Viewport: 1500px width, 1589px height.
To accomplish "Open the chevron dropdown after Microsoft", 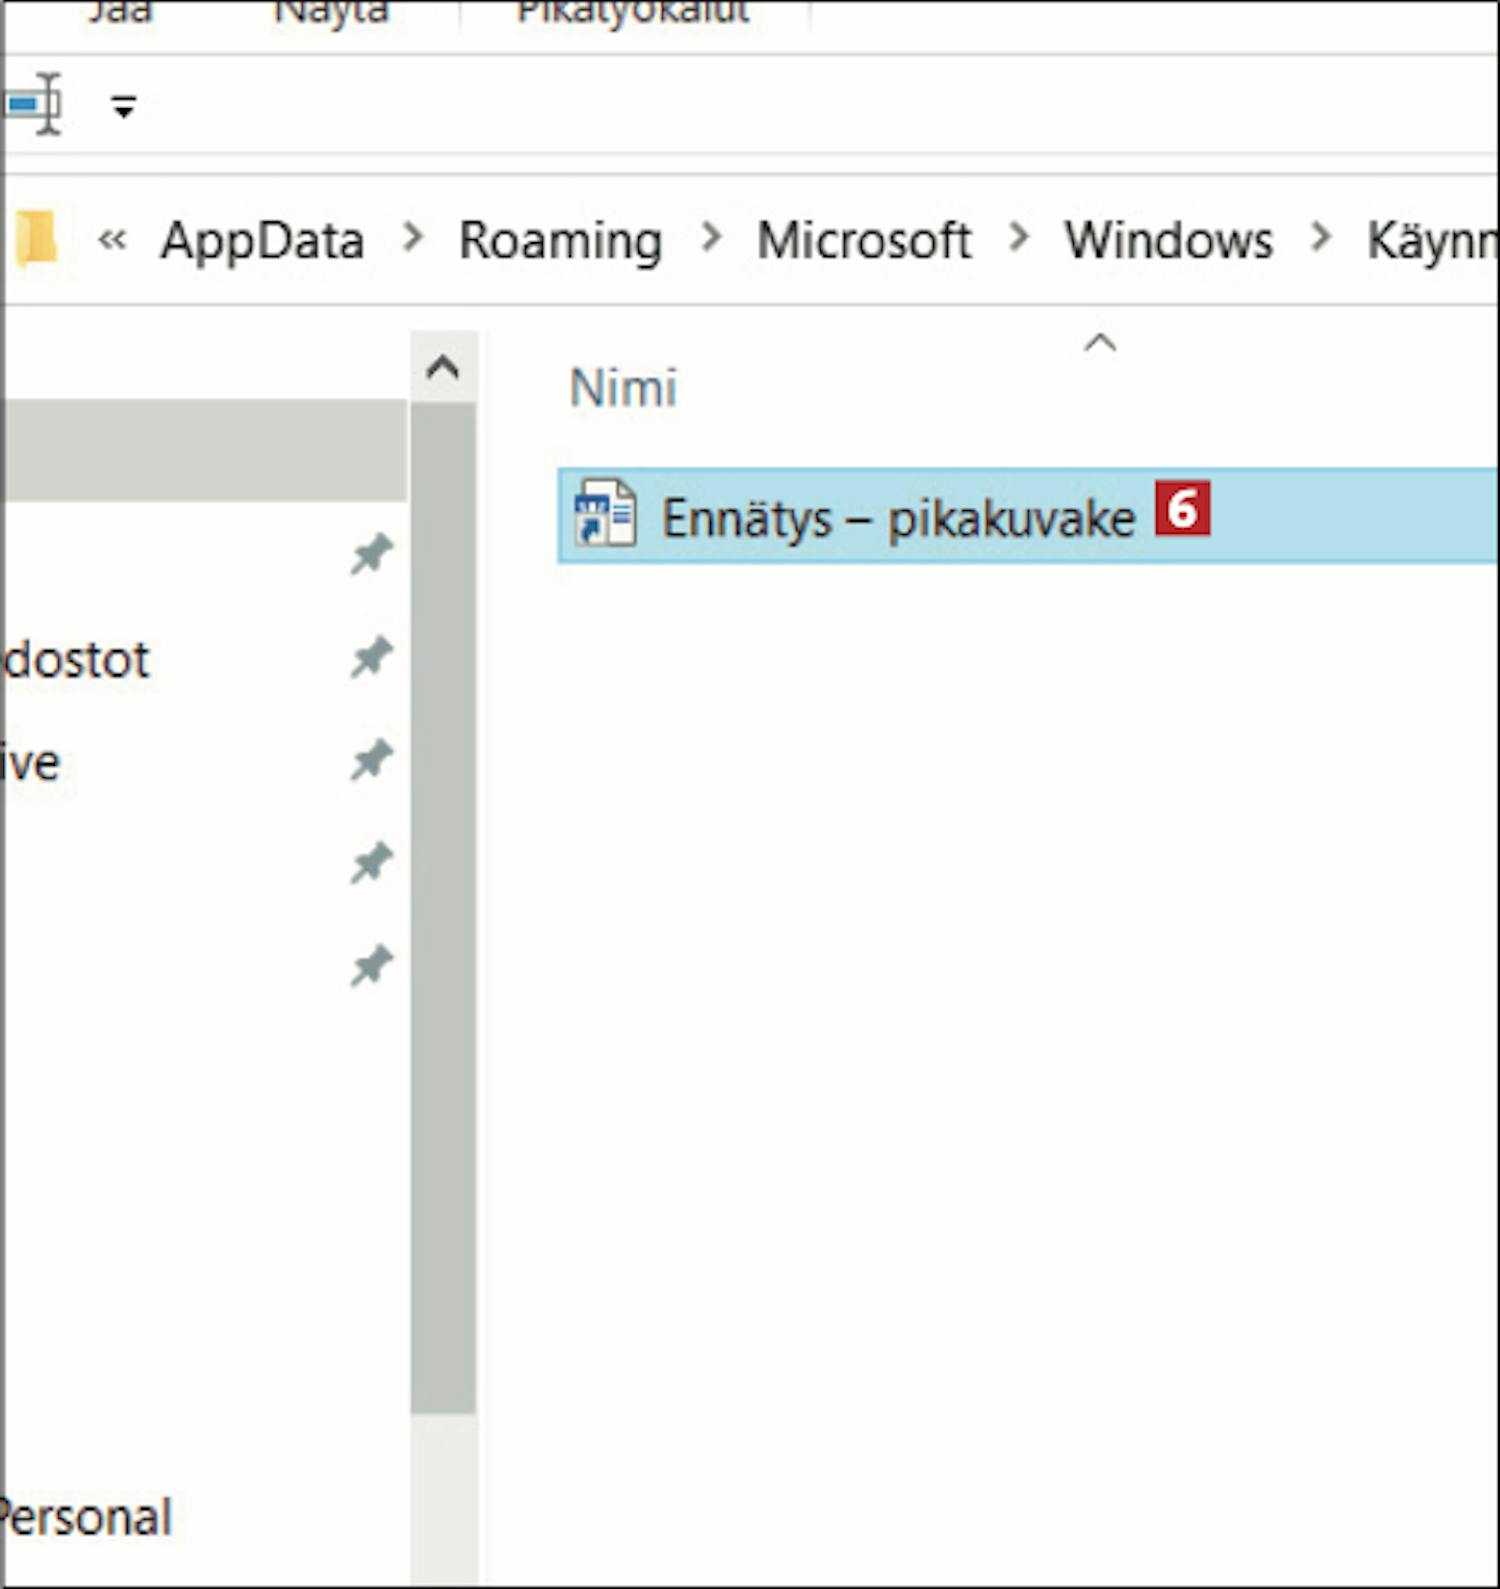I will (1018, 238).
